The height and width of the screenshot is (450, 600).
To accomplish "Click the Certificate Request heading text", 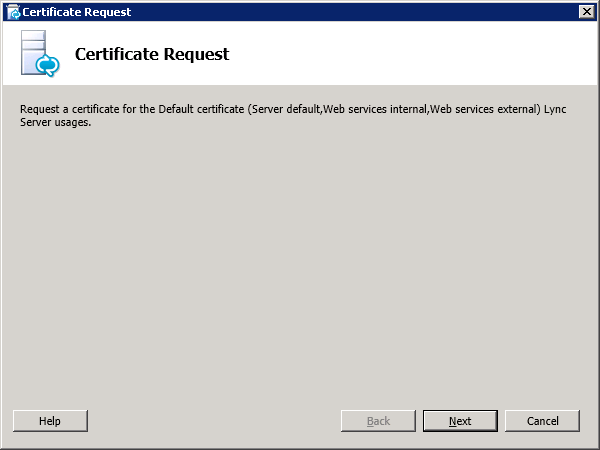I will pyautogui.click(x=152, y=54).
